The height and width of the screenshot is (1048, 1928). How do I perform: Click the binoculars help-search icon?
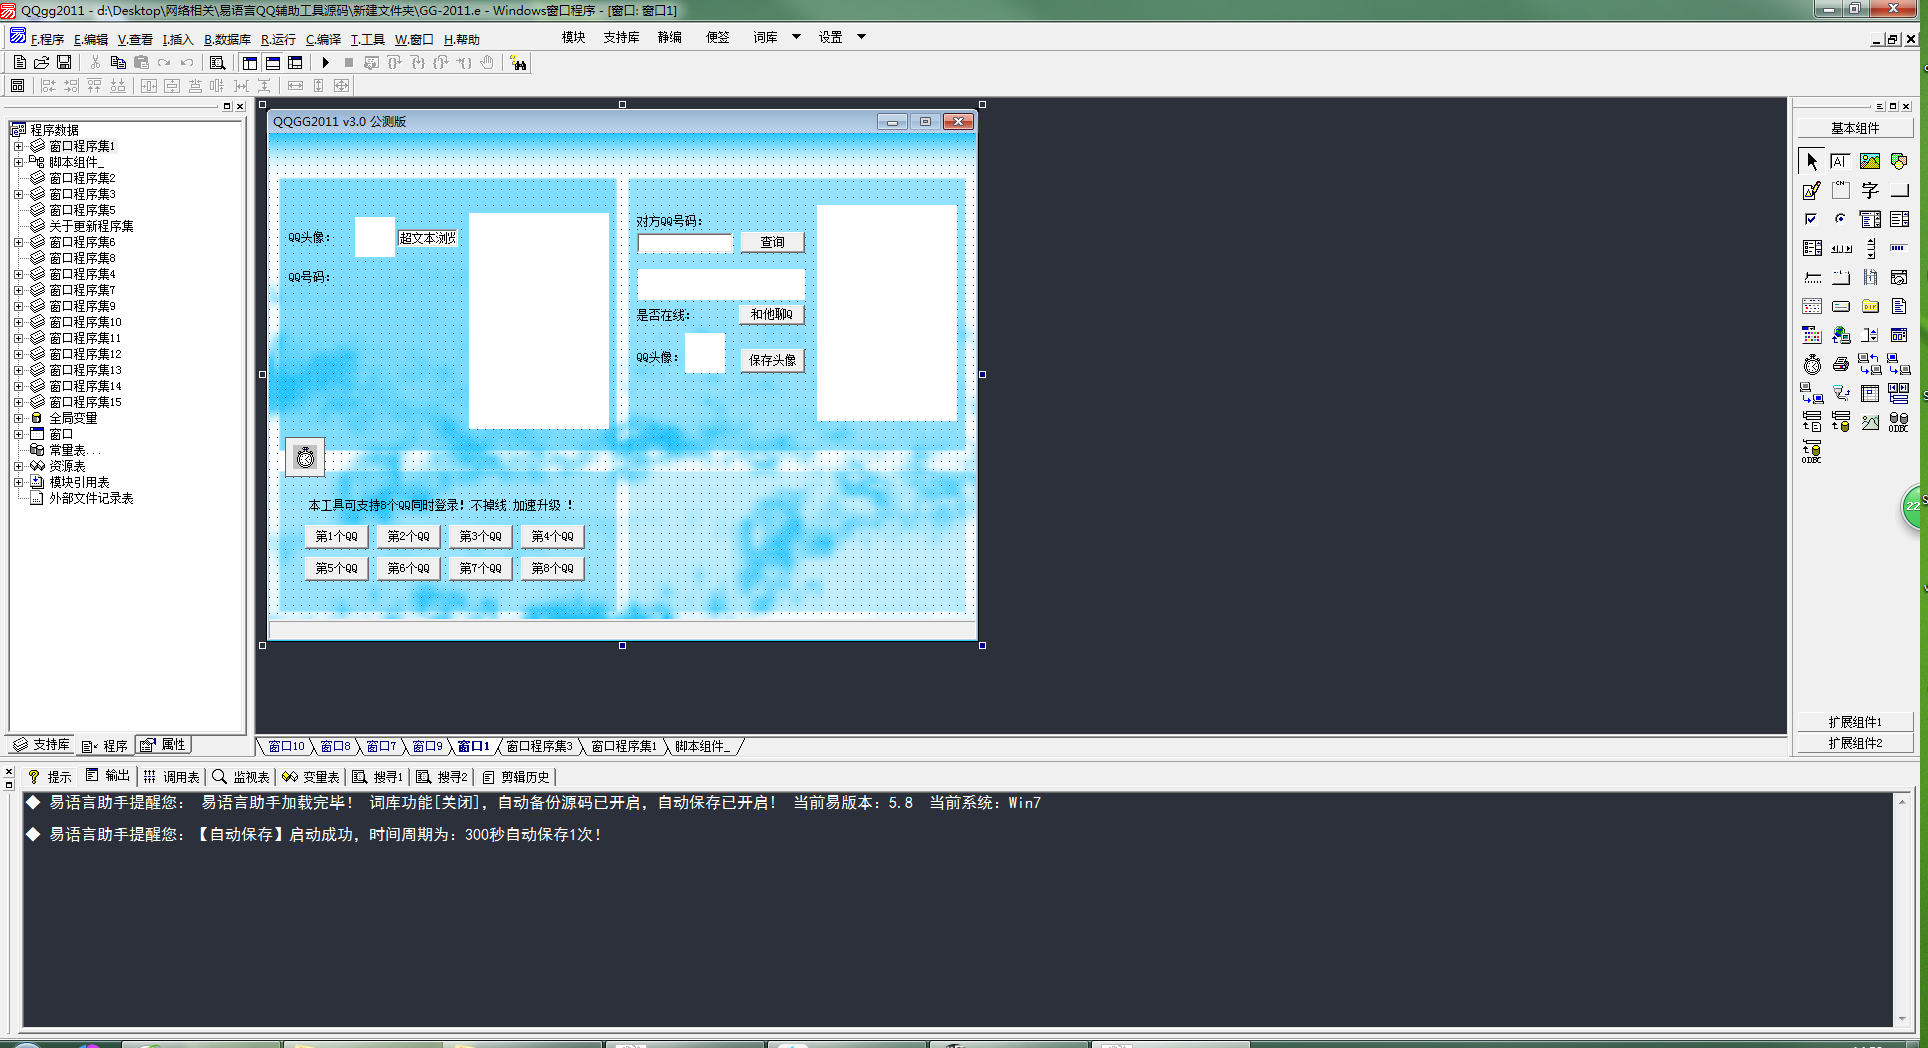[x=518, y=63]
